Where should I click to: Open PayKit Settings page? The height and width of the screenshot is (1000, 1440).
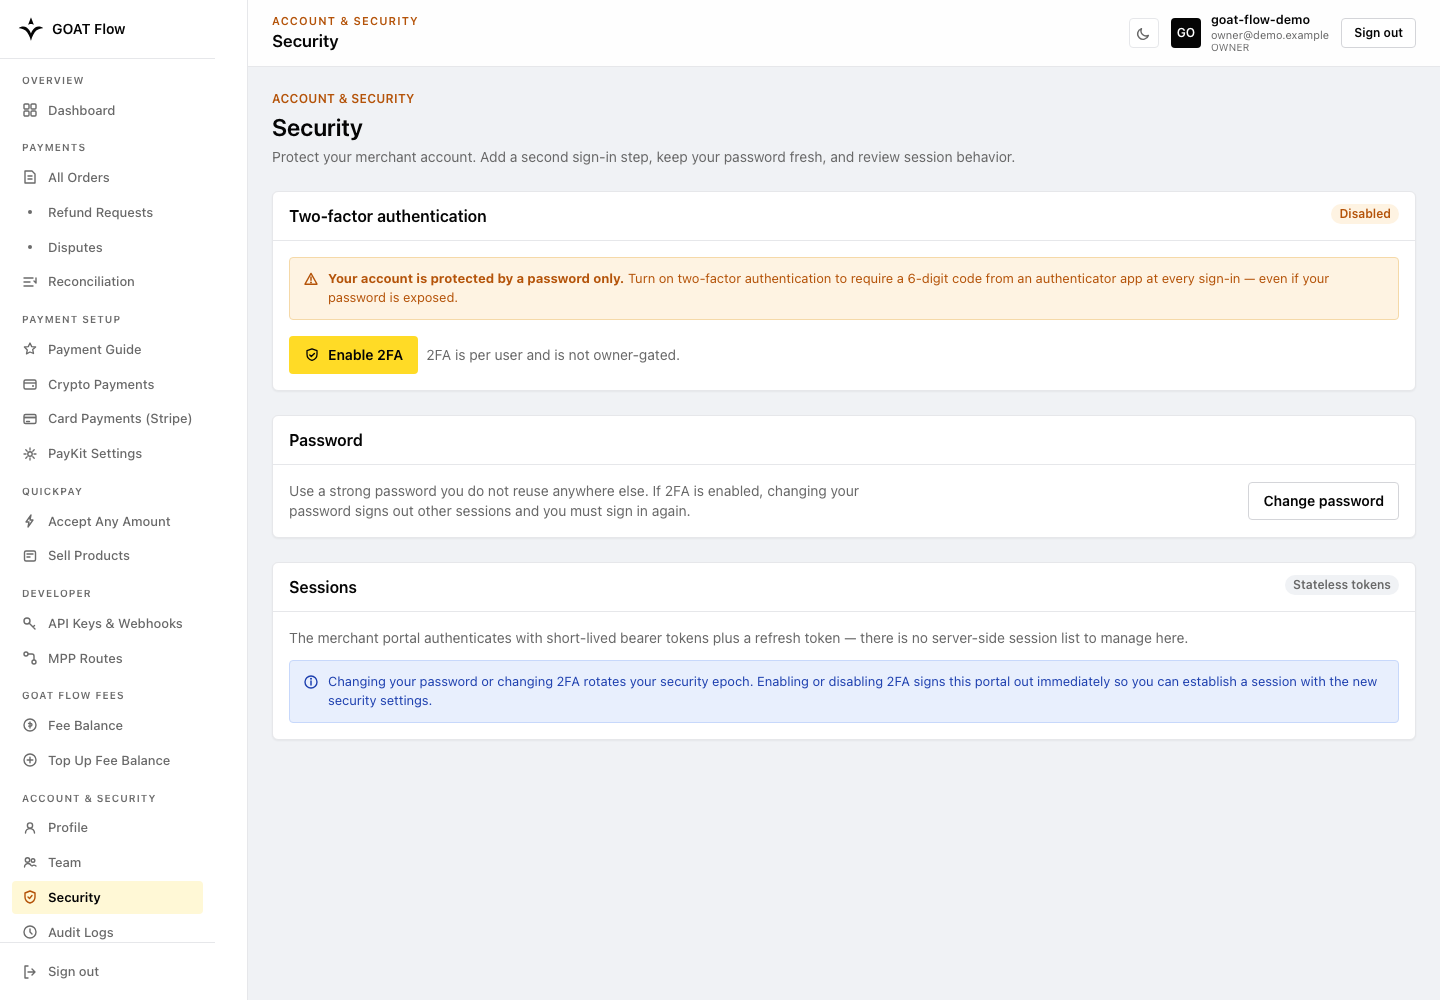pos(107,454)
